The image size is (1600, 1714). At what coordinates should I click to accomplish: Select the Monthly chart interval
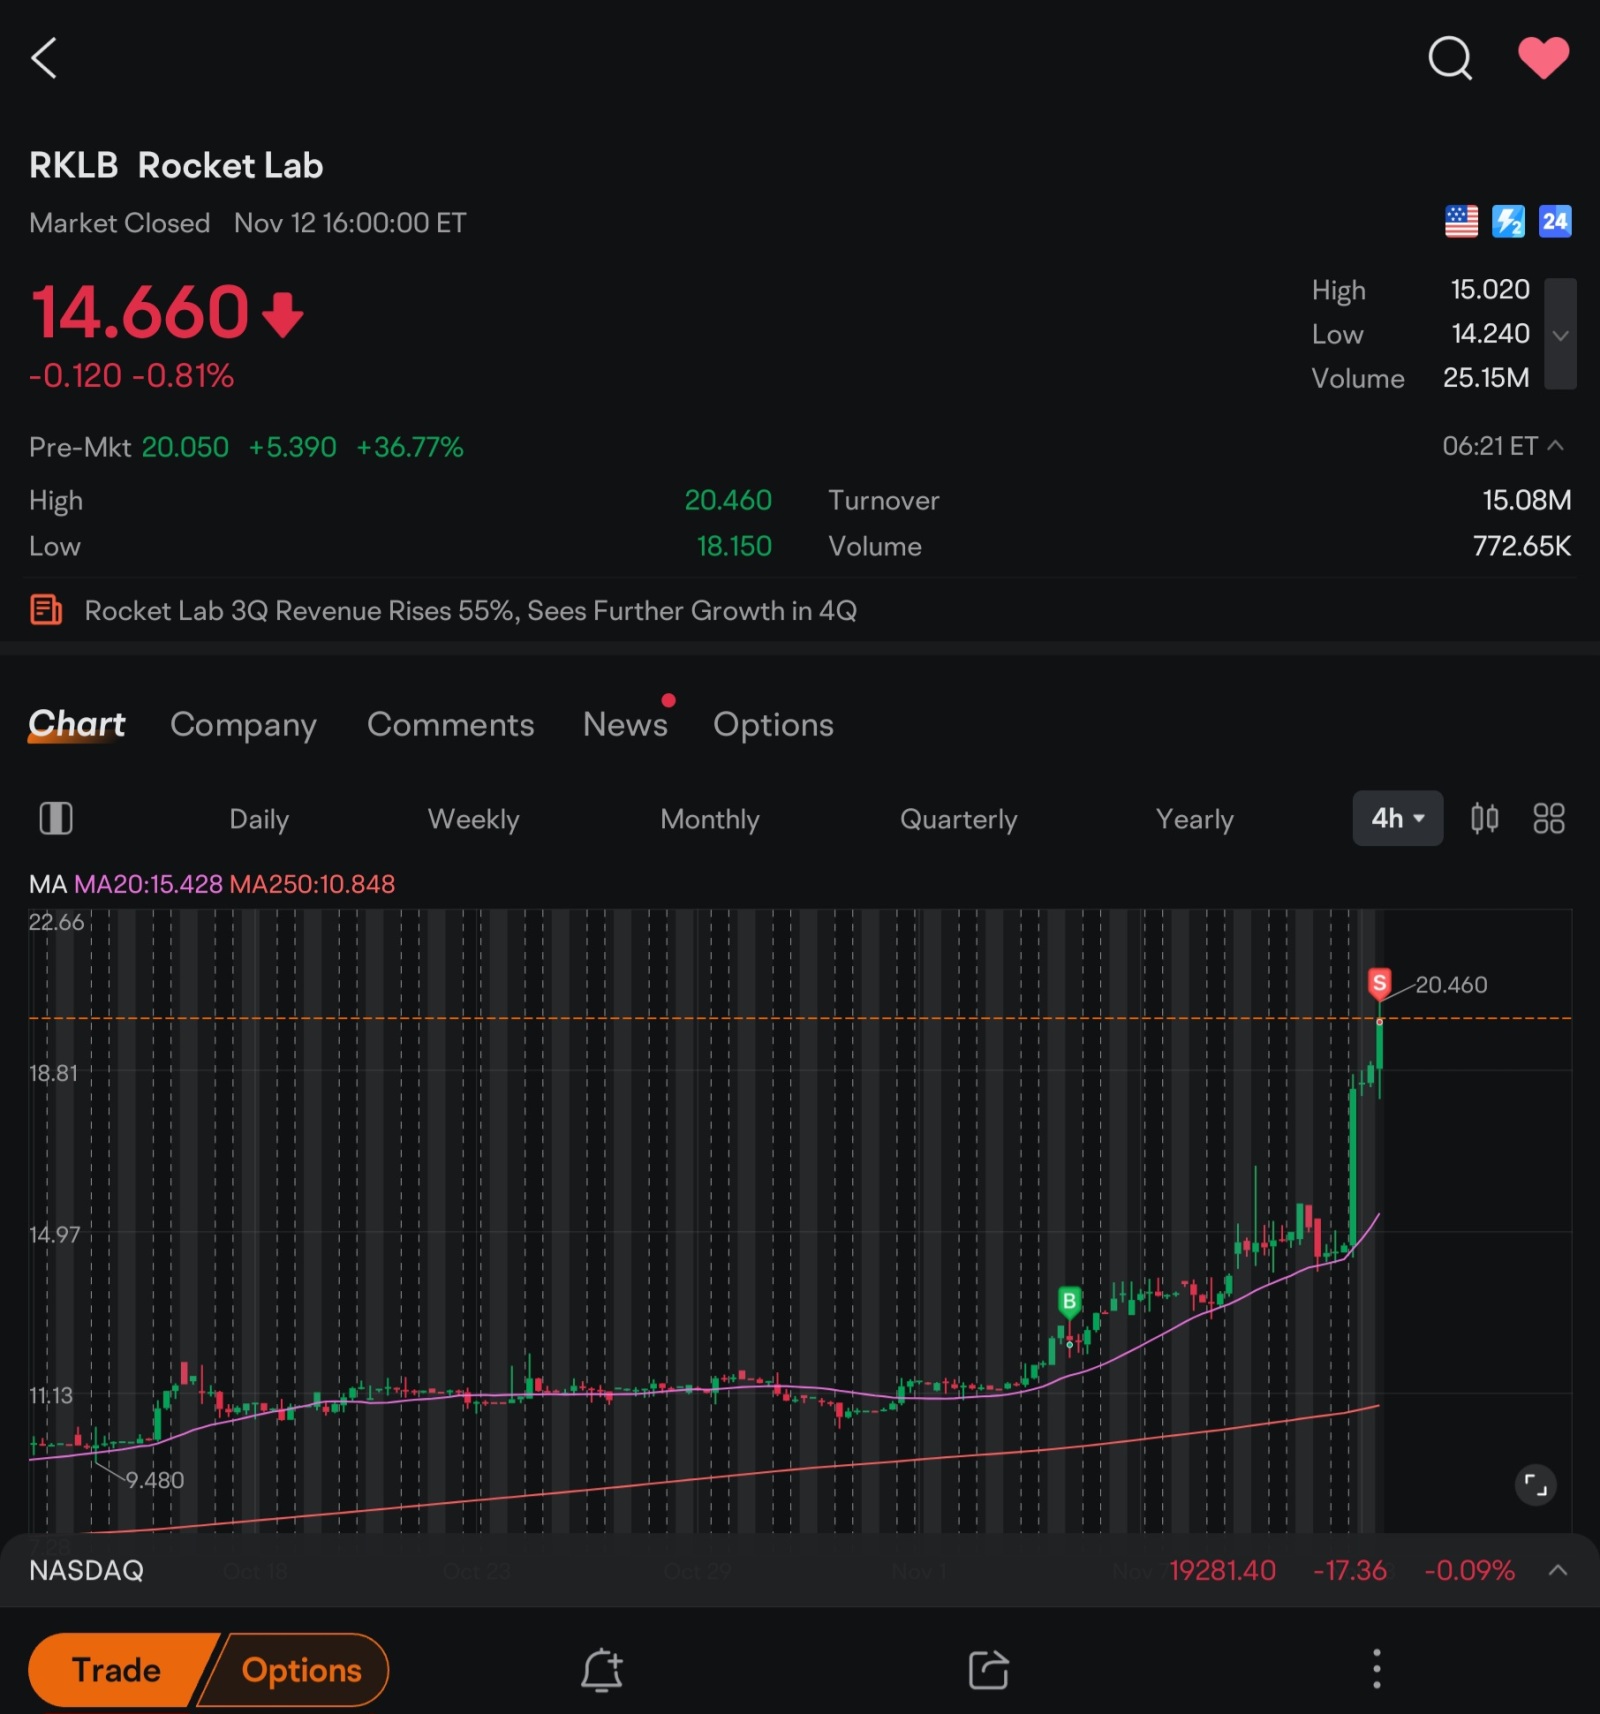pyautogui.click(x=710, y=819)
